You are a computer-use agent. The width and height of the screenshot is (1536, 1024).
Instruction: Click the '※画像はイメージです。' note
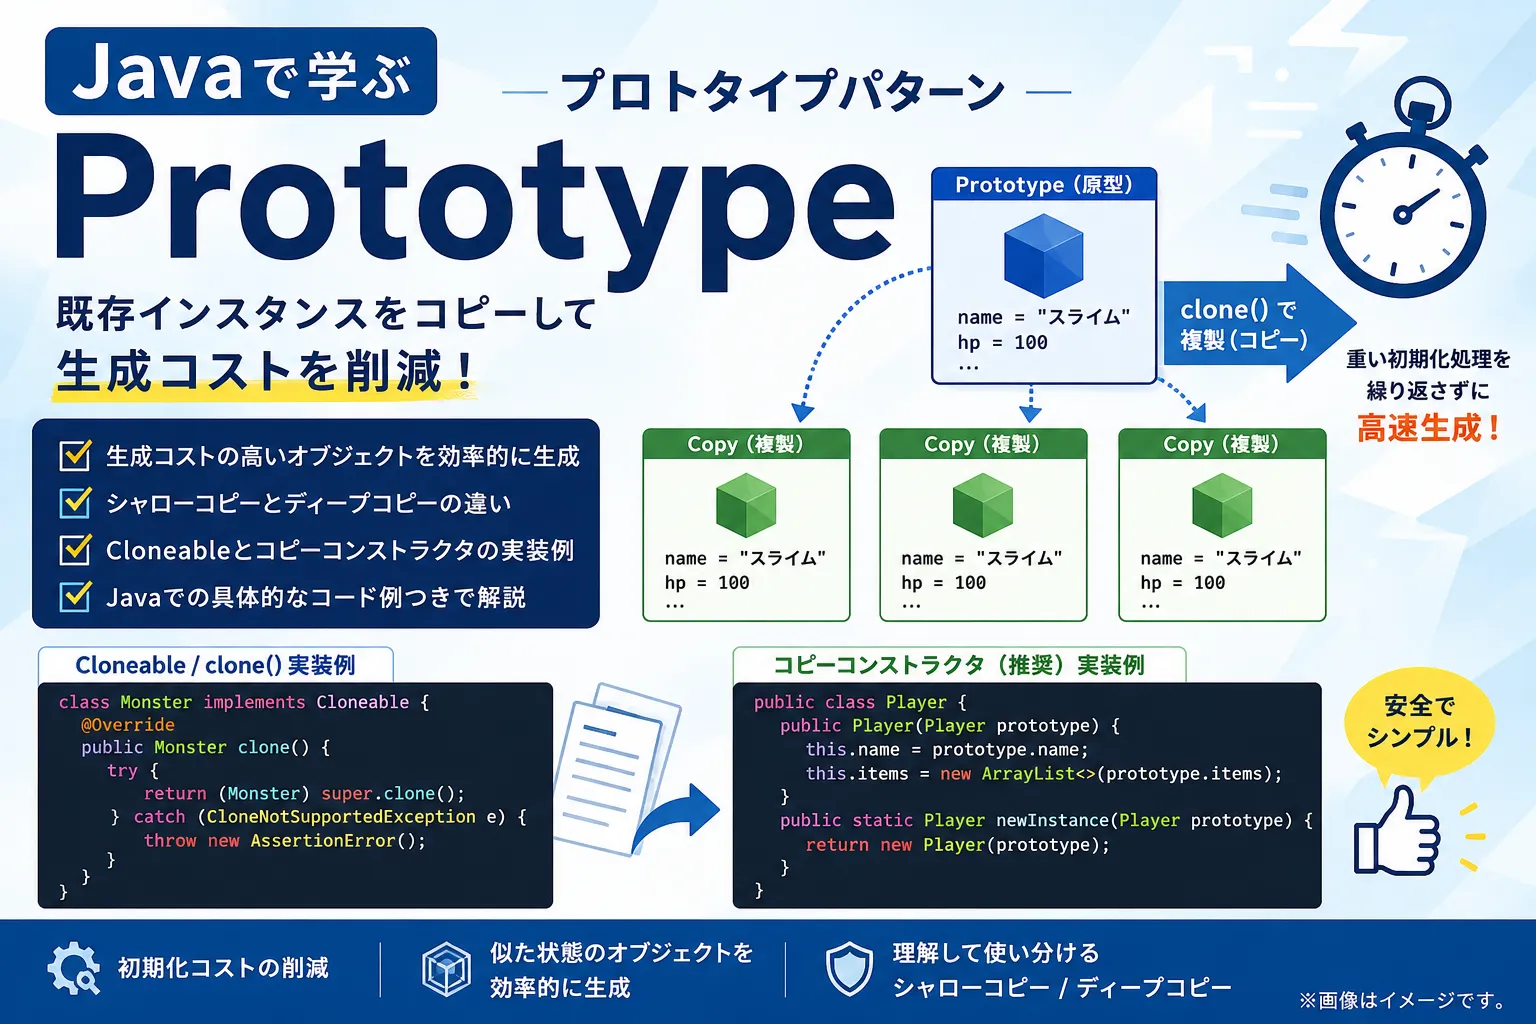point(1403,1000)
